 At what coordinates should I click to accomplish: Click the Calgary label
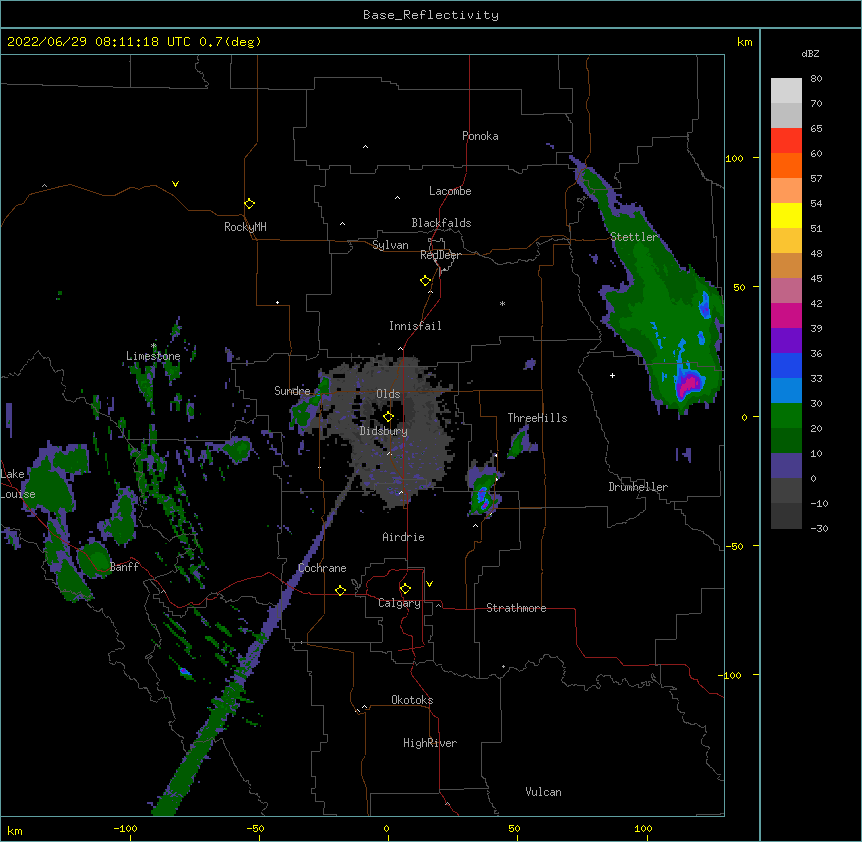coord(399,603)
